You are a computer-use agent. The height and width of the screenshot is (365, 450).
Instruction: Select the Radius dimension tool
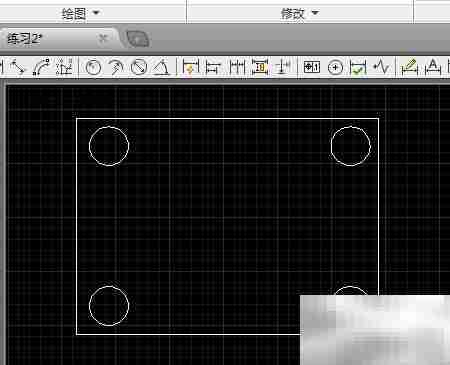(x=93, y=67)
